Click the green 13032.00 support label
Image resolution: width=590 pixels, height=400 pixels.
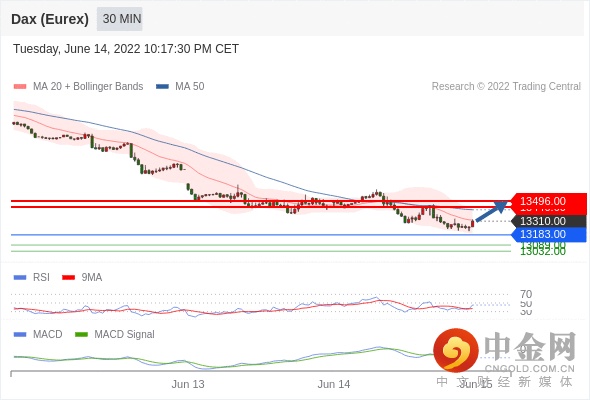[543, 252]
